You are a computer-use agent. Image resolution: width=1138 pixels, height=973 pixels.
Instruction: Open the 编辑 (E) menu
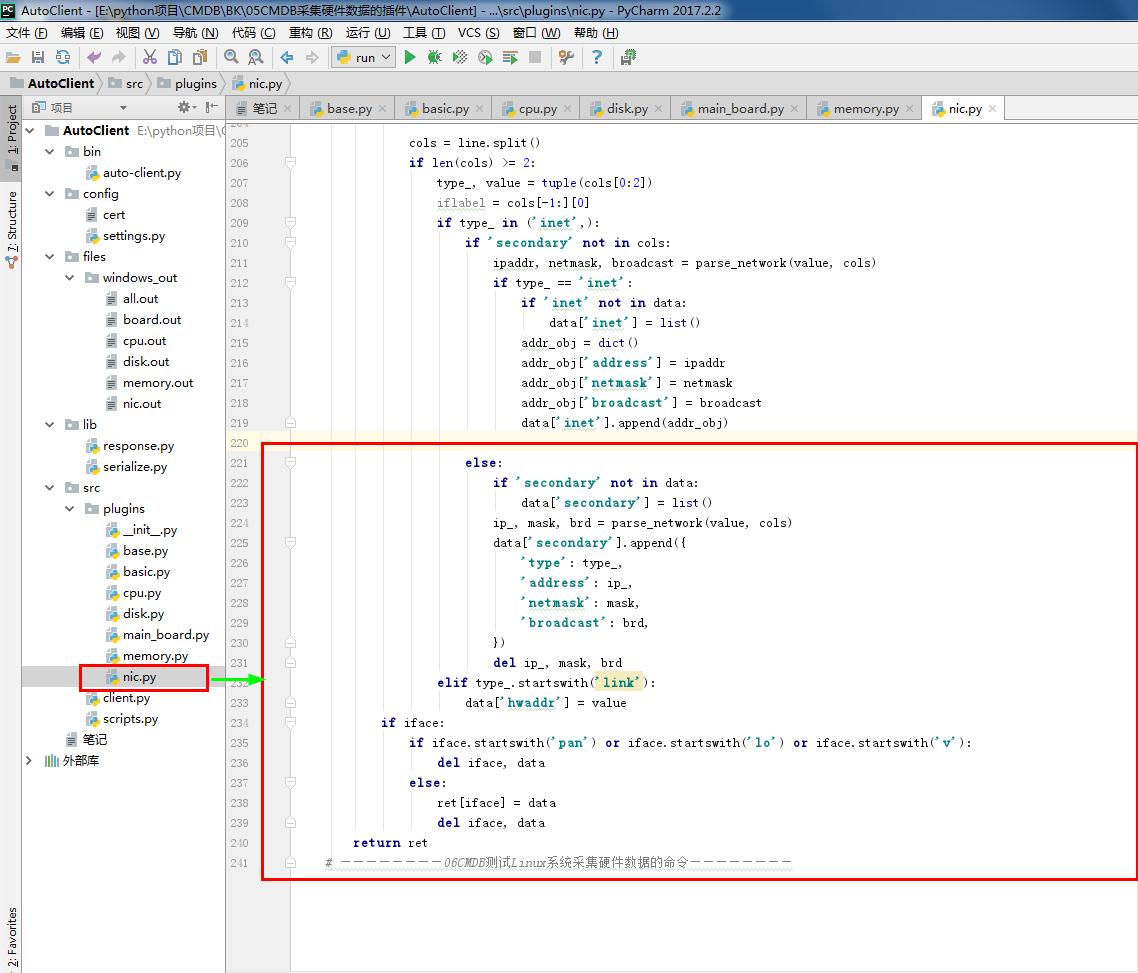(x=82, y=33)
